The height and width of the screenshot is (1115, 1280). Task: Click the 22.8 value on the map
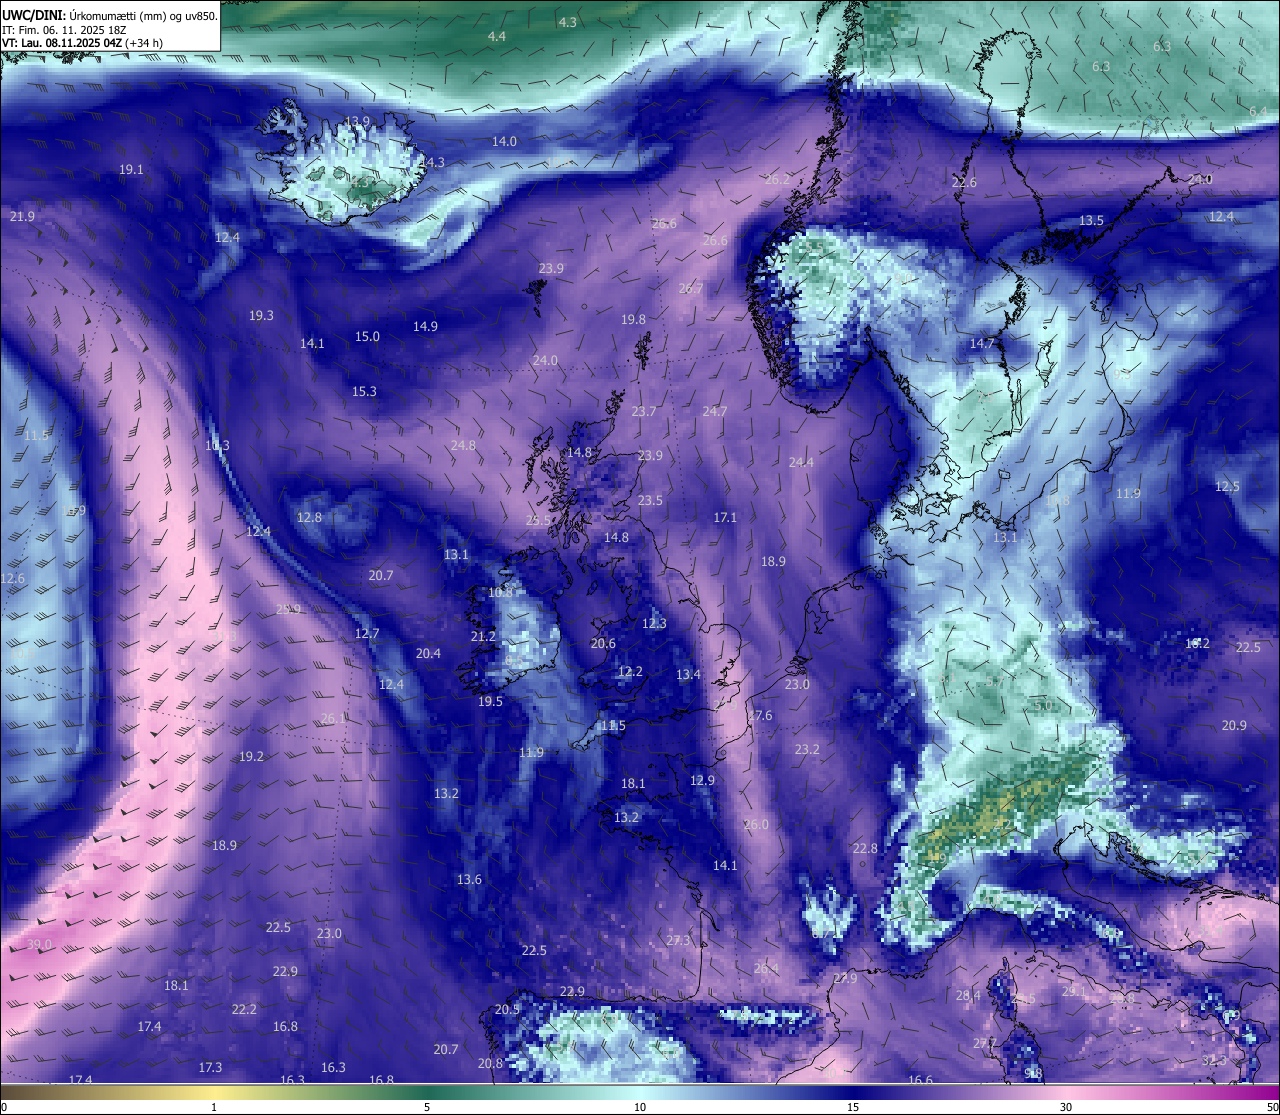865,849
